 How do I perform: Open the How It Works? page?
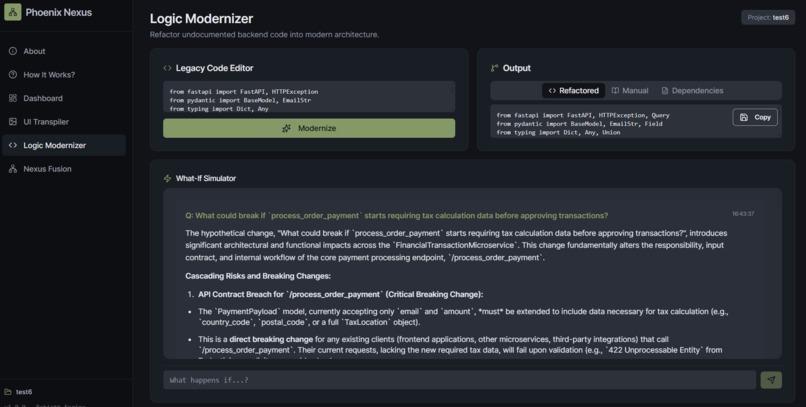point(64,75)
